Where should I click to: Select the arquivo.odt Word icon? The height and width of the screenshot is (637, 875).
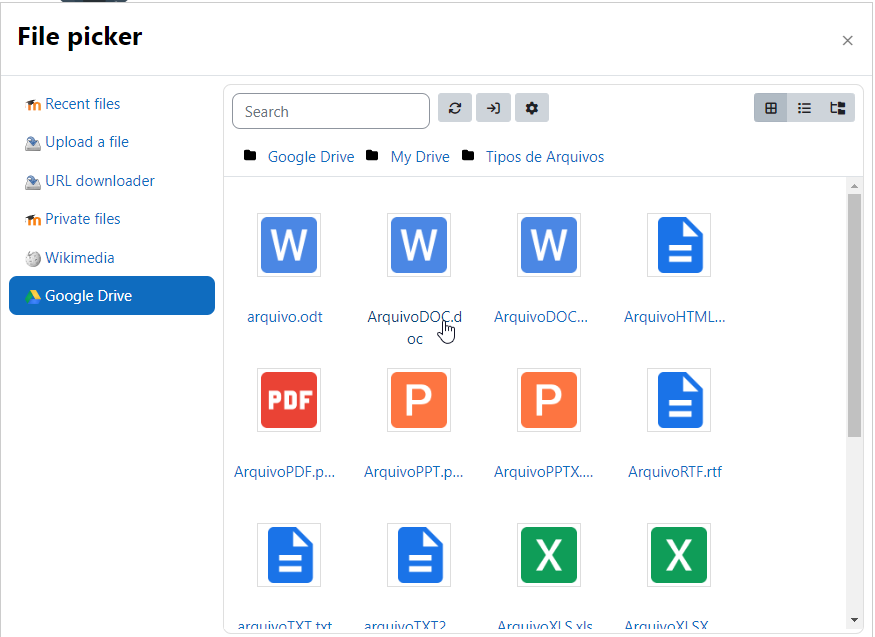click(x=289, y=245)
